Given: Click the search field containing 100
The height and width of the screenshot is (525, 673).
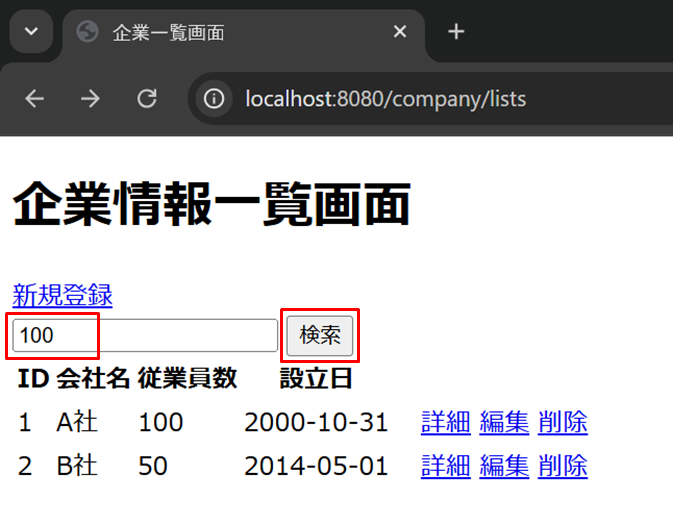Looking at the screenshot, I should (145, 335).
